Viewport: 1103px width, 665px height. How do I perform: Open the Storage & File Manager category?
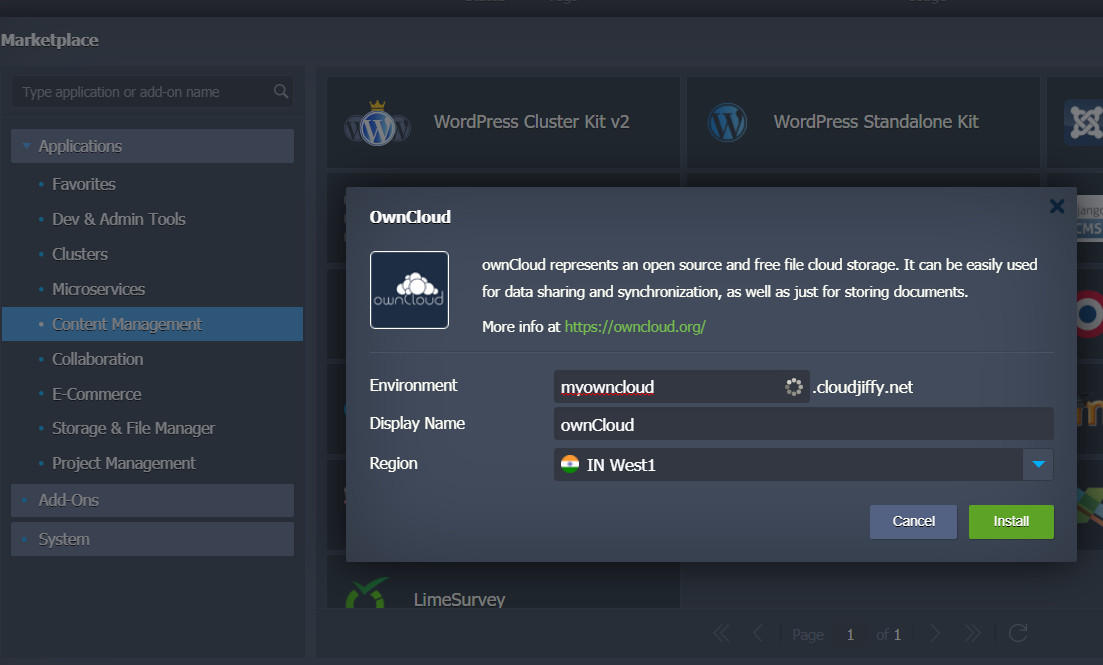coord(133,428)
